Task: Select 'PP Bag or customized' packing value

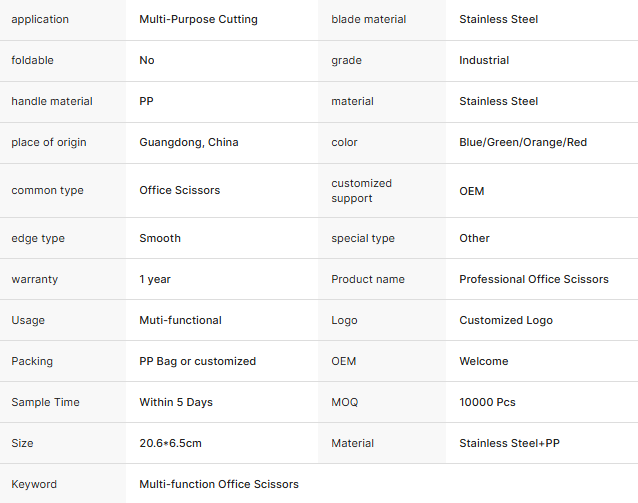Action: coord(197,361)
